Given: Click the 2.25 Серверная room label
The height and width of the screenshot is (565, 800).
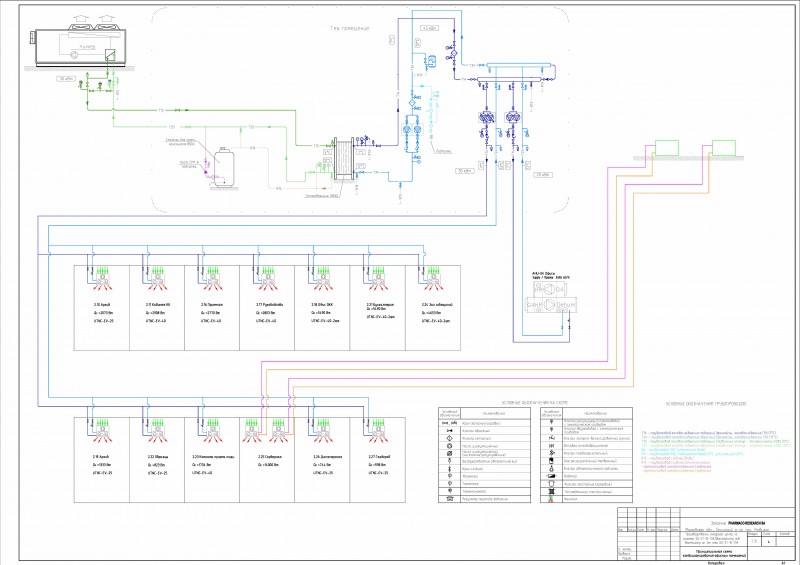Looking at the screenshot, I should click(269, 457).
